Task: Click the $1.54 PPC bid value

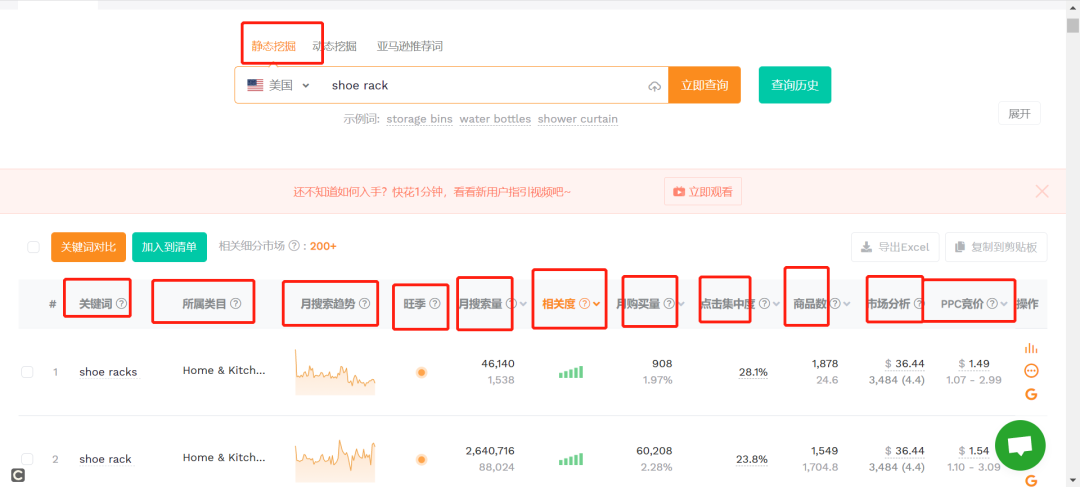Action: [x=974, y=451]
